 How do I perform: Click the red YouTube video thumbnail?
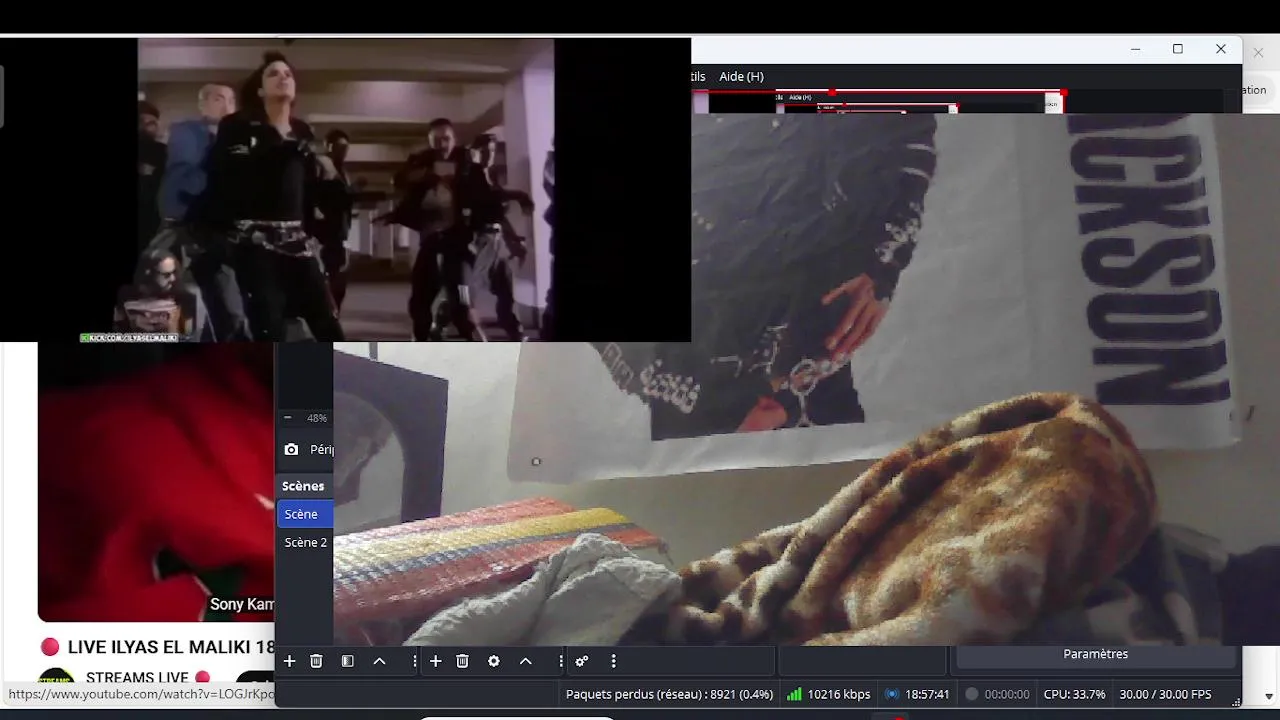(x=156, y=482)
